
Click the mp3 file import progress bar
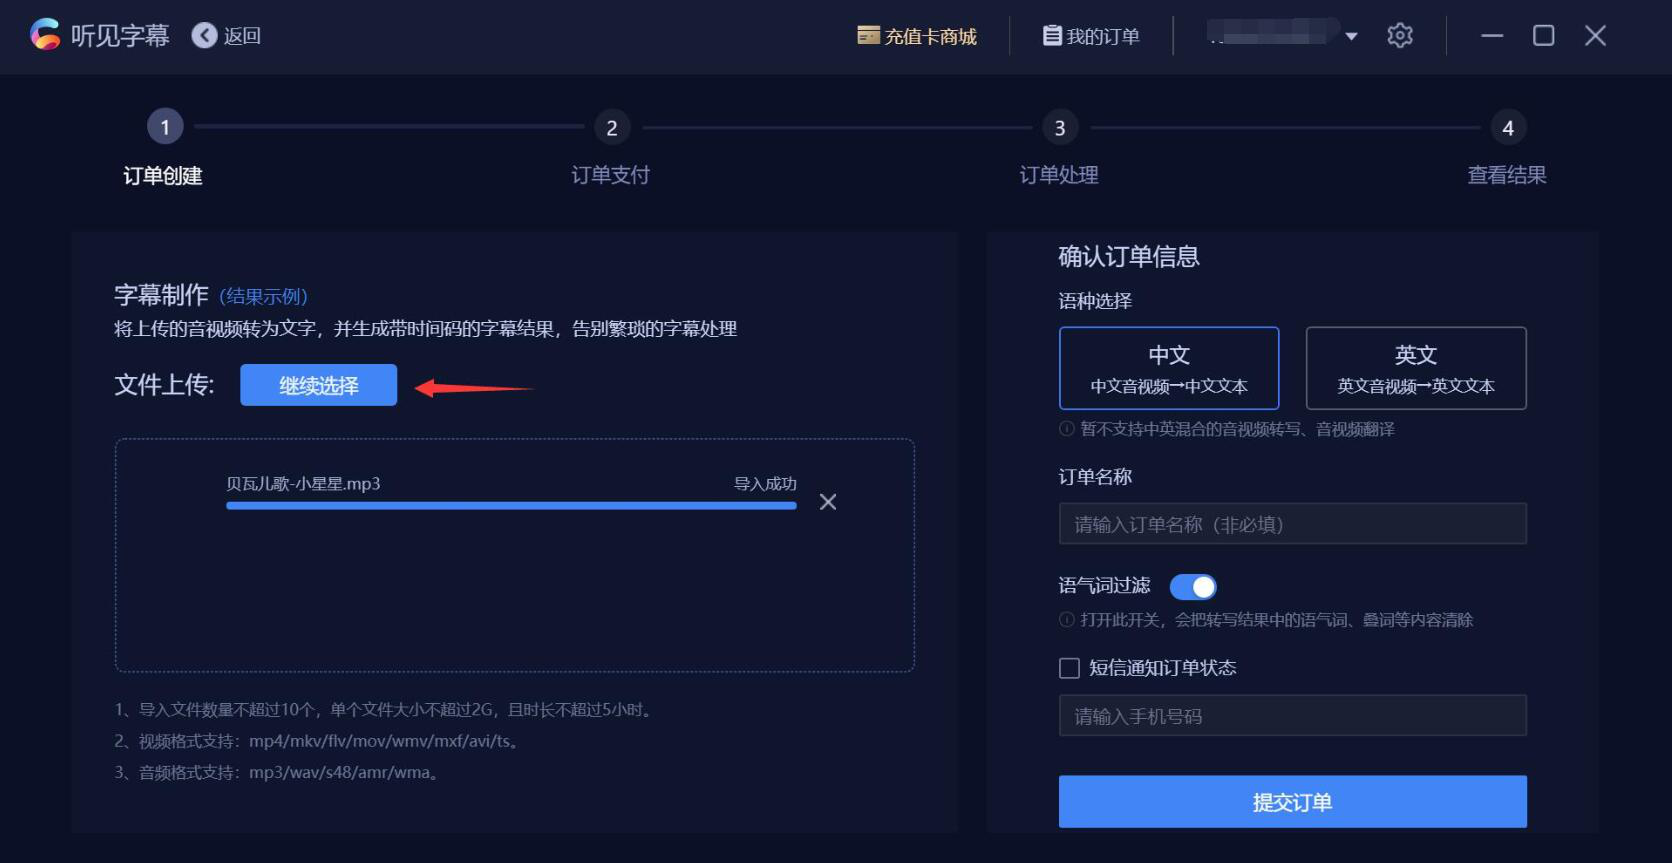tap(511, 506)
